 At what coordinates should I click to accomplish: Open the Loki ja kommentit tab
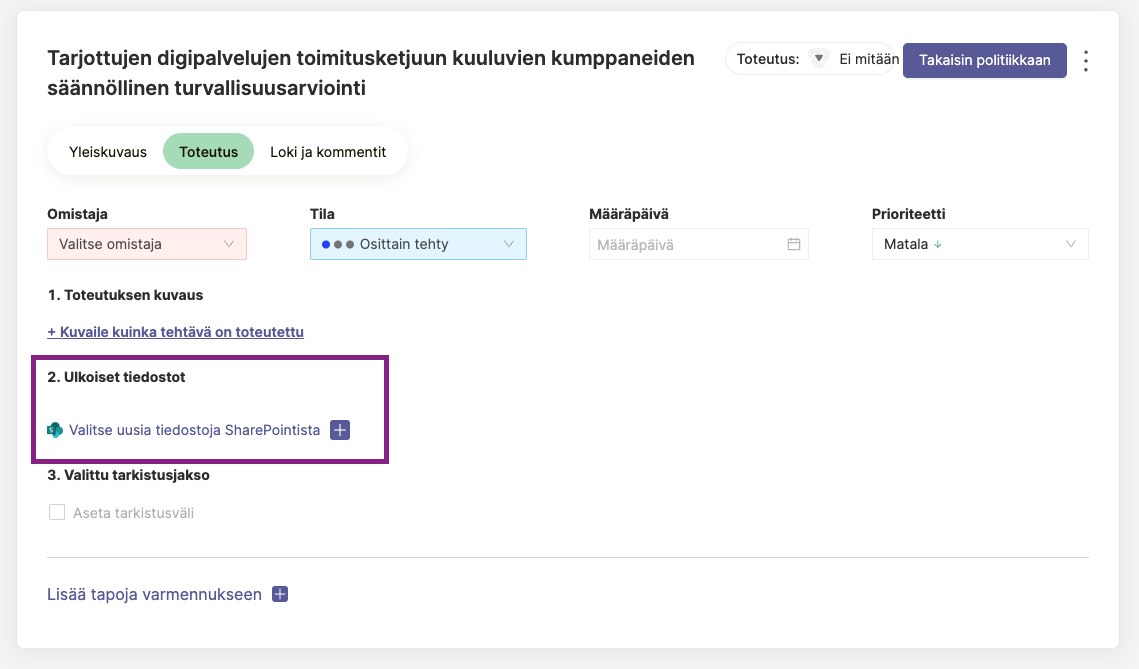point(328,152)
